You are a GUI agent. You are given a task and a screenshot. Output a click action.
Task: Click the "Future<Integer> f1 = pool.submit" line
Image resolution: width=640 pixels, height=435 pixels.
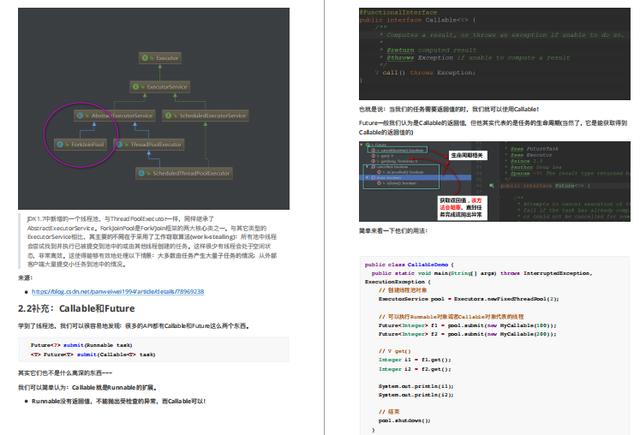point(467,325)
